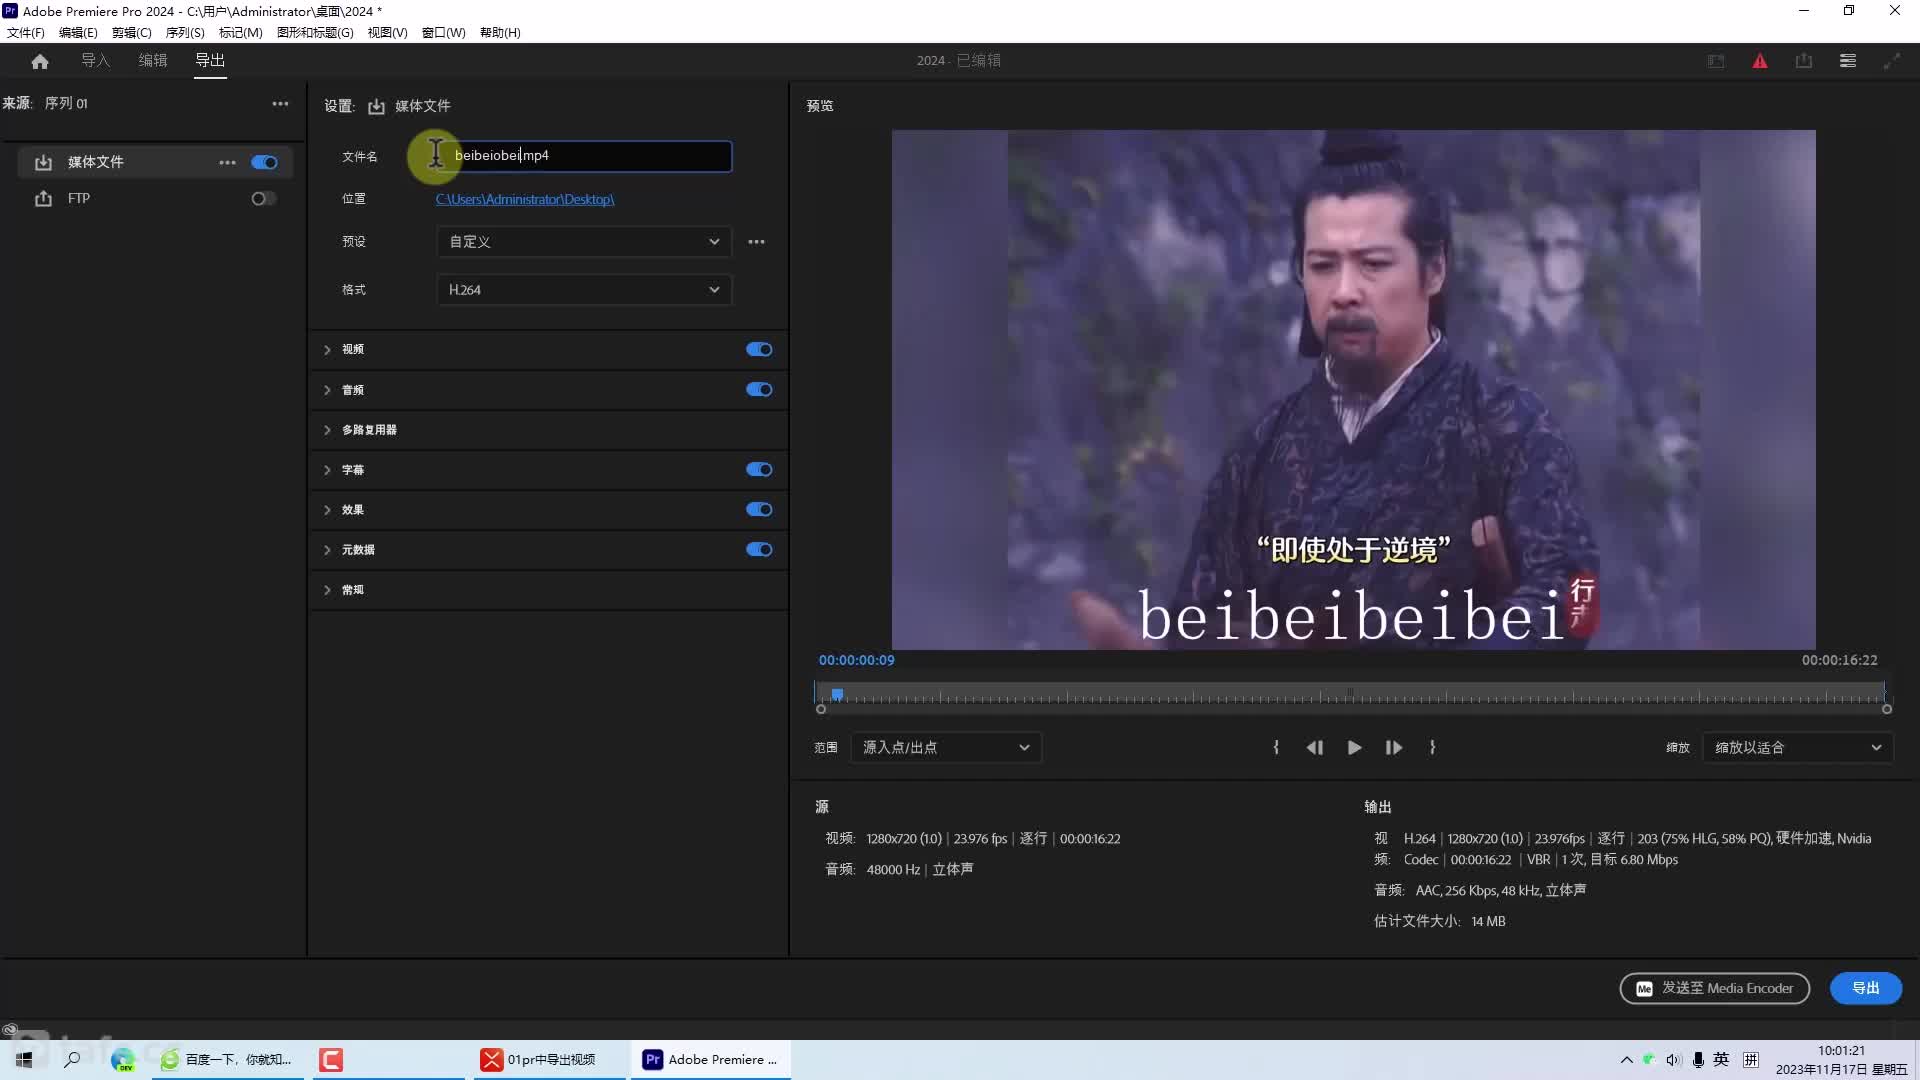1920x1080 pixels.
Task: Click the 导出 export button
Action: [1866, 989]
